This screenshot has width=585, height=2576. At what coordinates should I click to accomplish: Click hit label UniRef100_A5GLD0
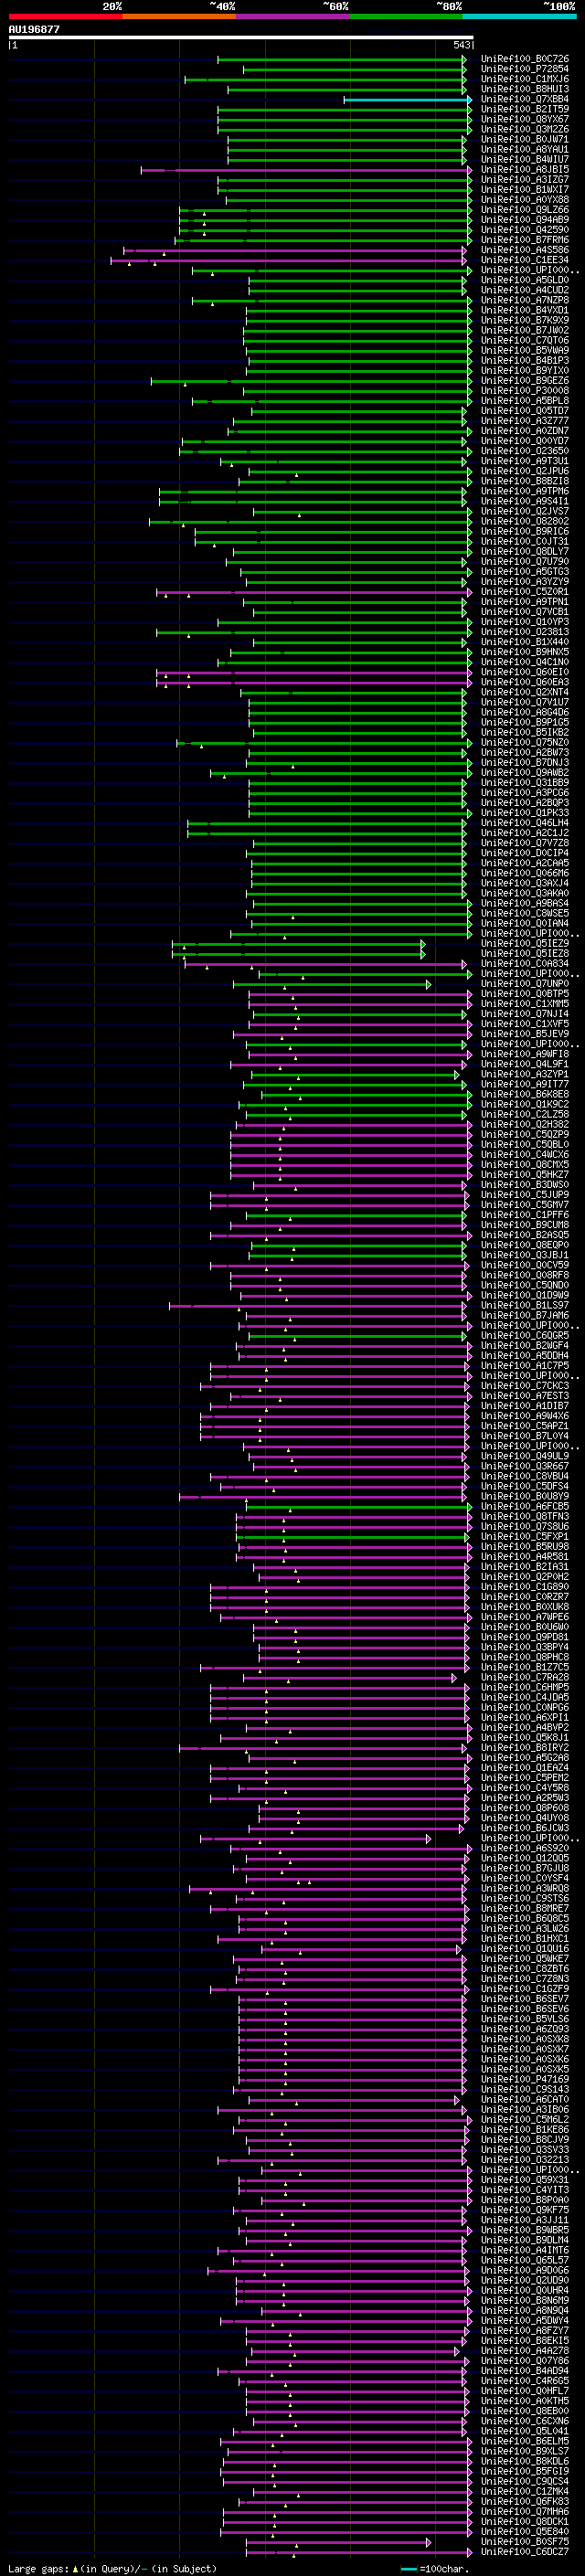point(525,280)
